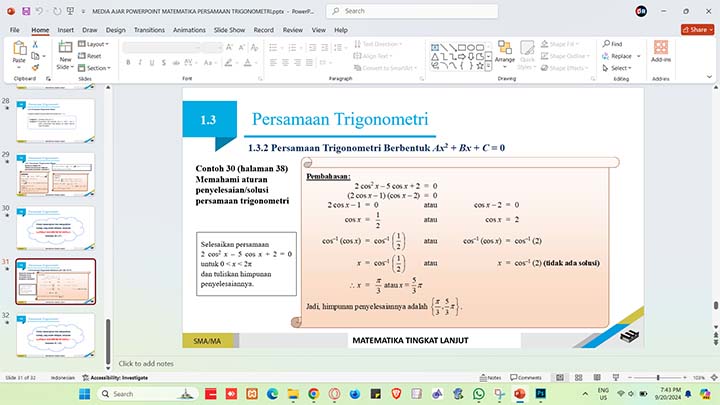Toggle Align Left paragraph
Screen dimensions: 720x405
point(273,62)
